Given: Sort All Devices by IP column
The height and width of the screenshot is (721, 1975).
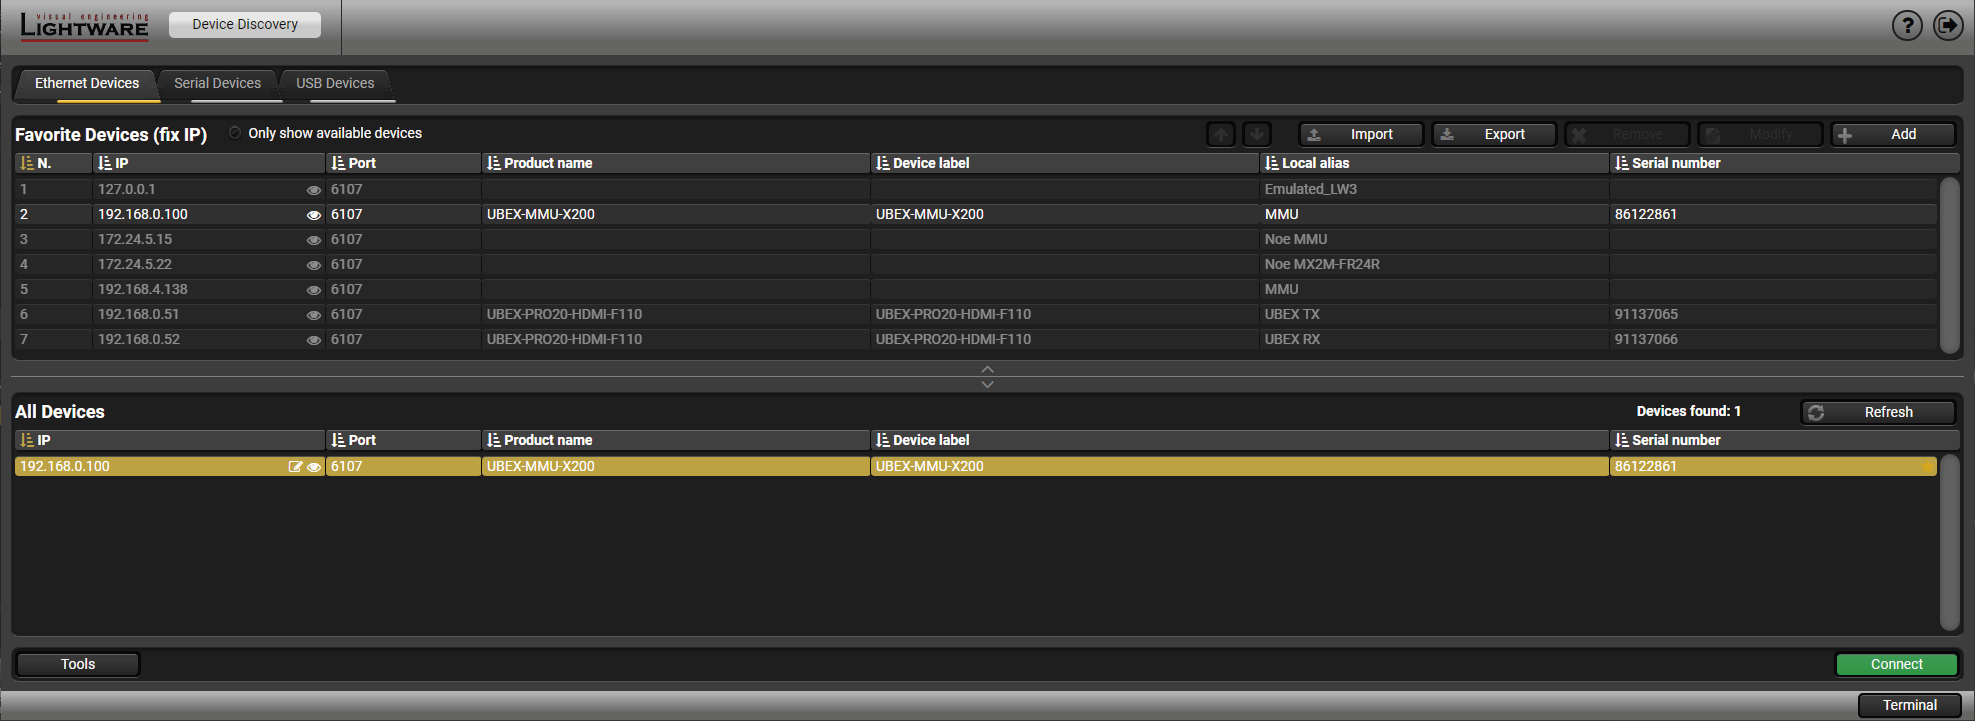Looking at the screenshot, I should [x=170, y=440].
